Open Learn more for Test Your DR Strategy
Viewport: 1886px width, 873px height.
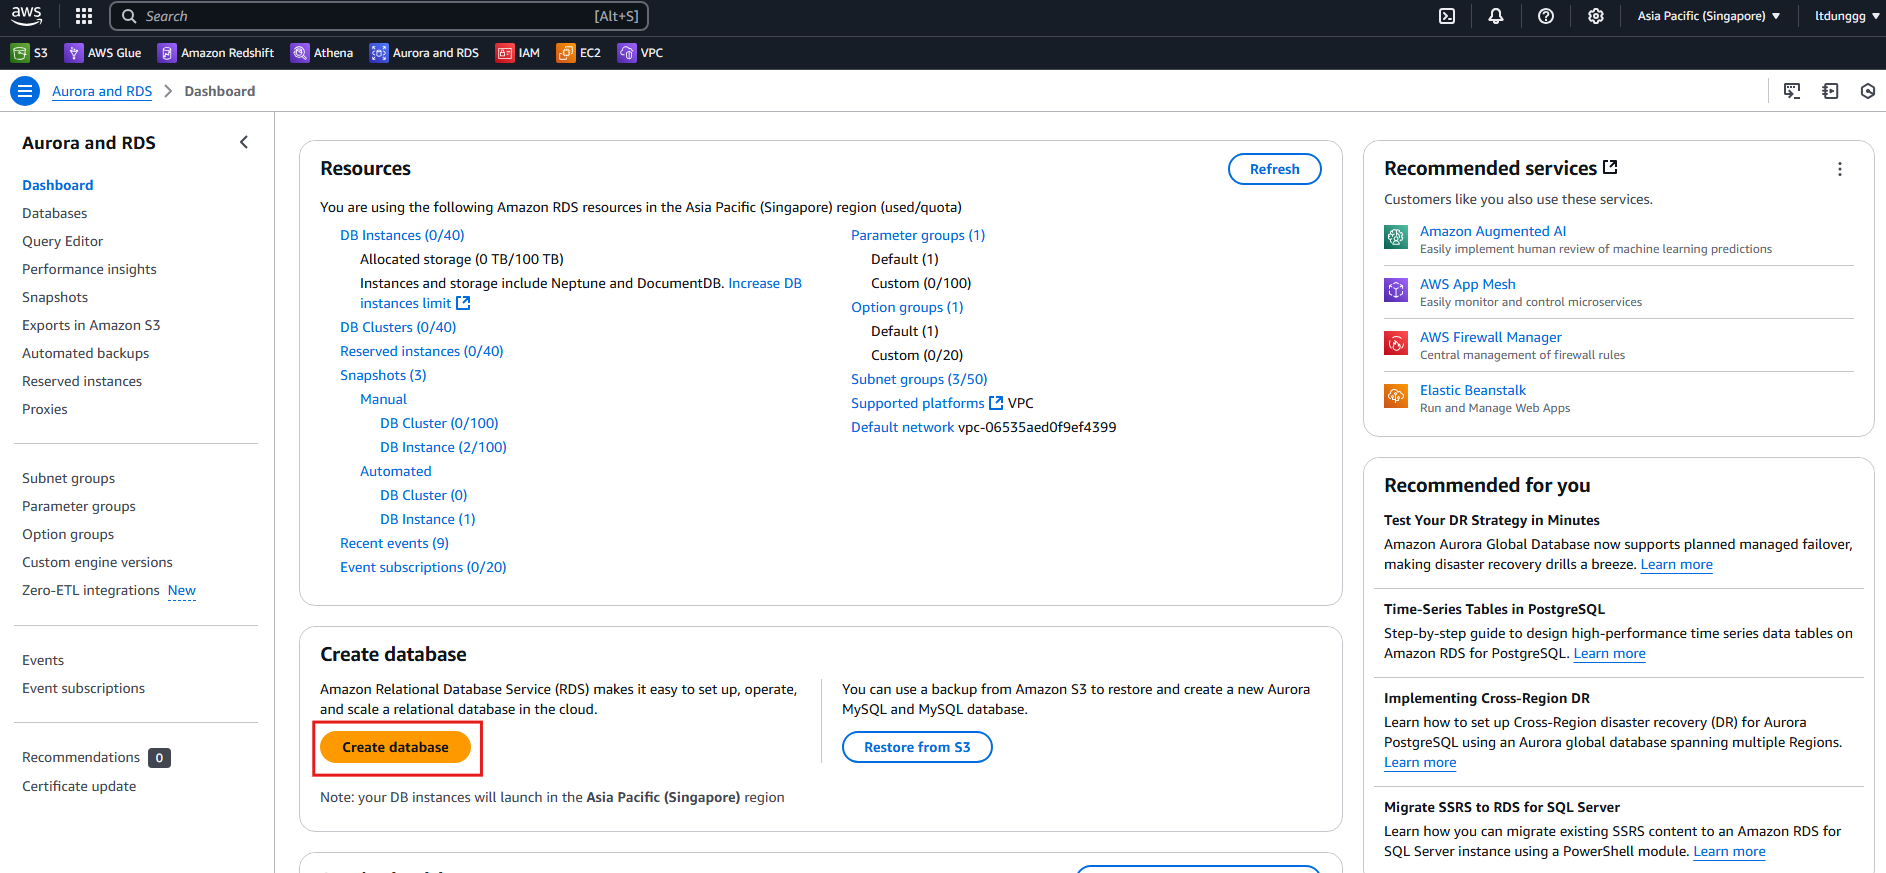pos(1676,564)
